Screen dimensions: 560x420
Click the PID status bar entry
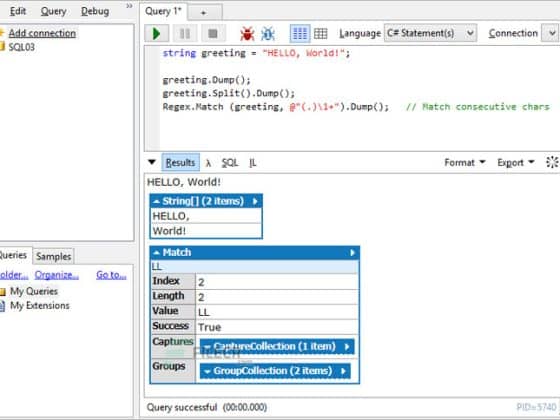point(536,408)
